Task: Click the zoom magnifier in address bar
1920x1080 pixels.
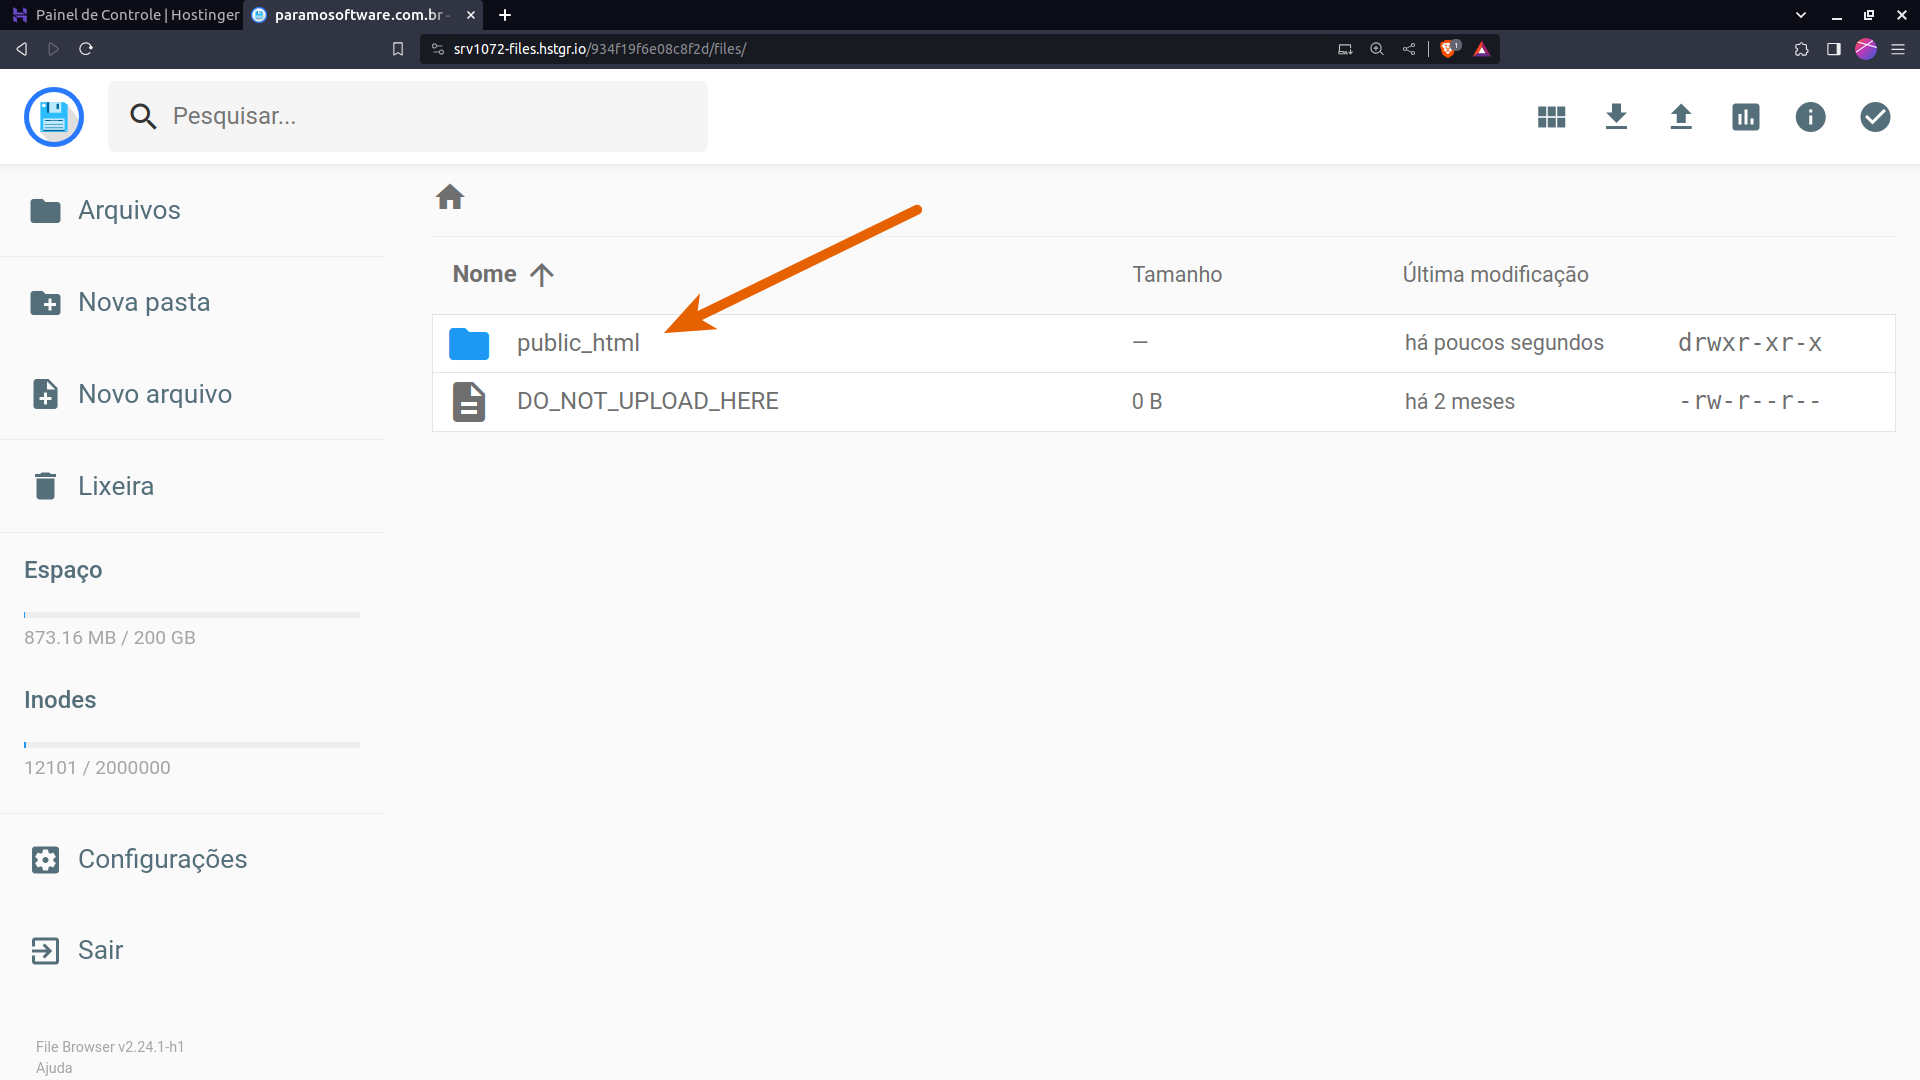Action: [1377, 49]
